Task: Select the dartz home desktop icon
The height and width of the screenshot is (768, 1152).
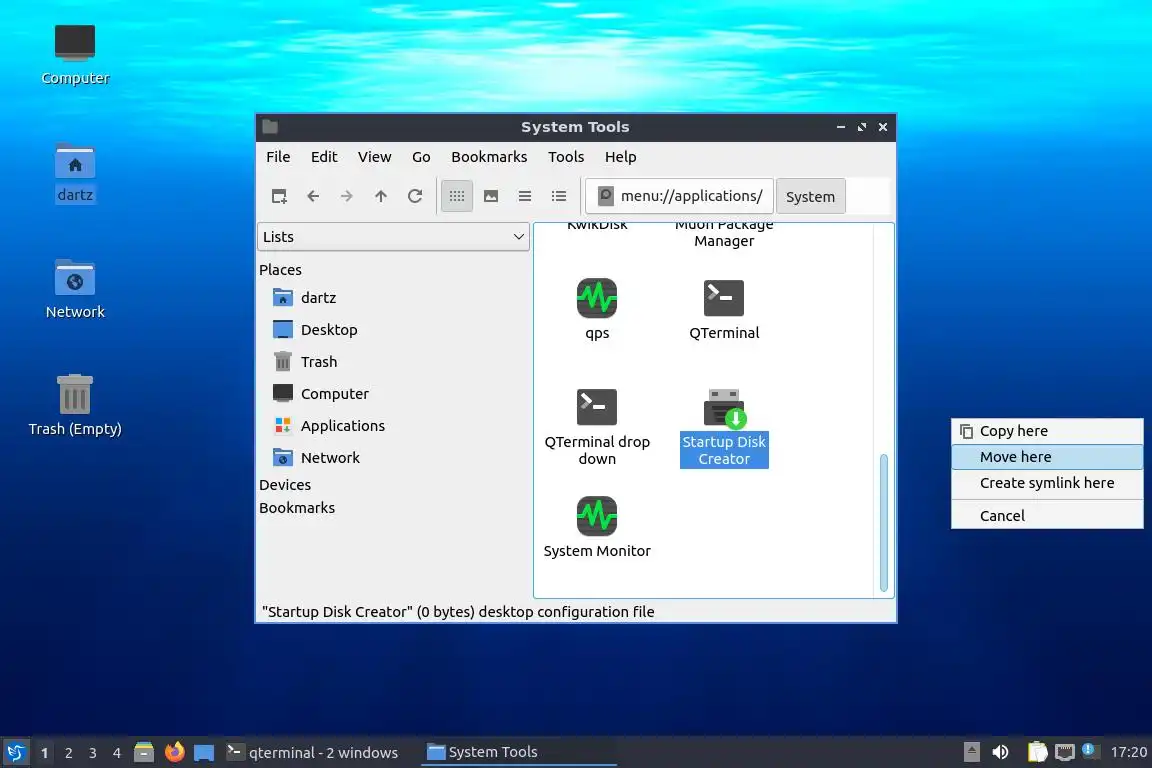Action: pyautogui.click(x=75, y=162)
